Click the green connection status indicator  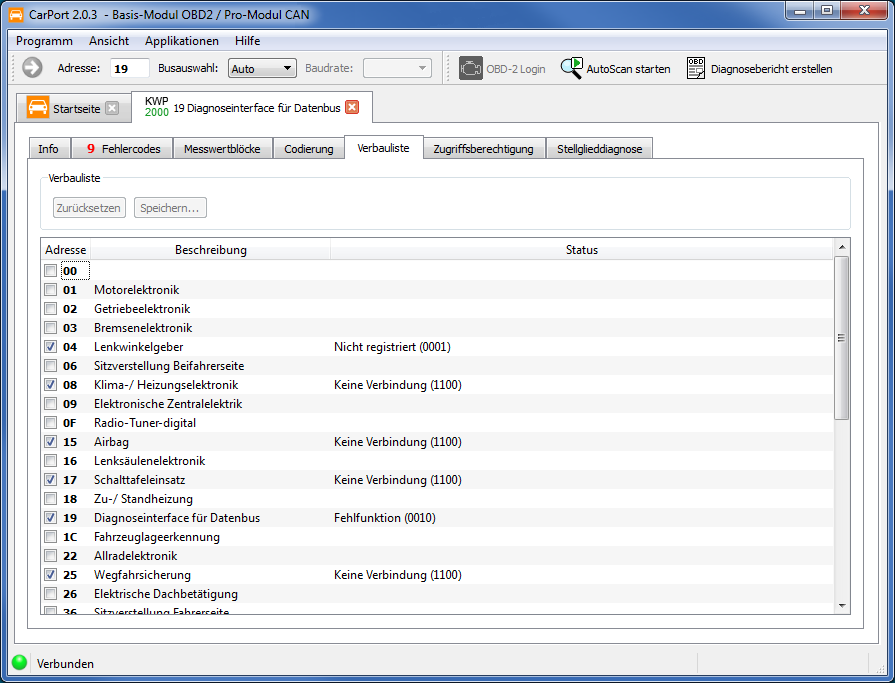[19, 662]
